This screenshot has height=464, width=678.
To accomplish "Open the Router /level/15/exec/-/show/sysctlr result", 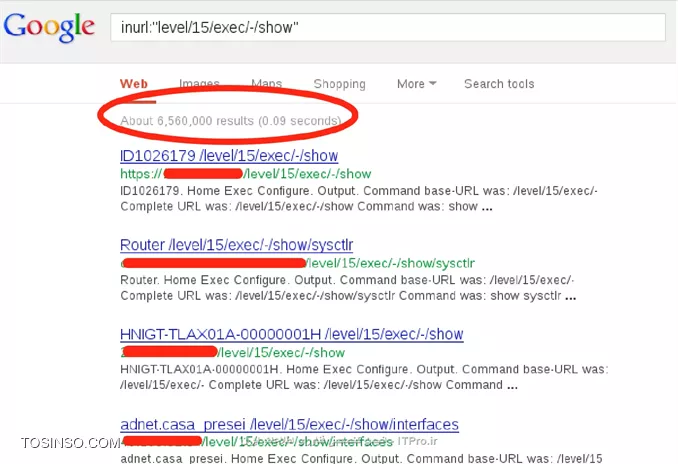I will coord(237,245).
